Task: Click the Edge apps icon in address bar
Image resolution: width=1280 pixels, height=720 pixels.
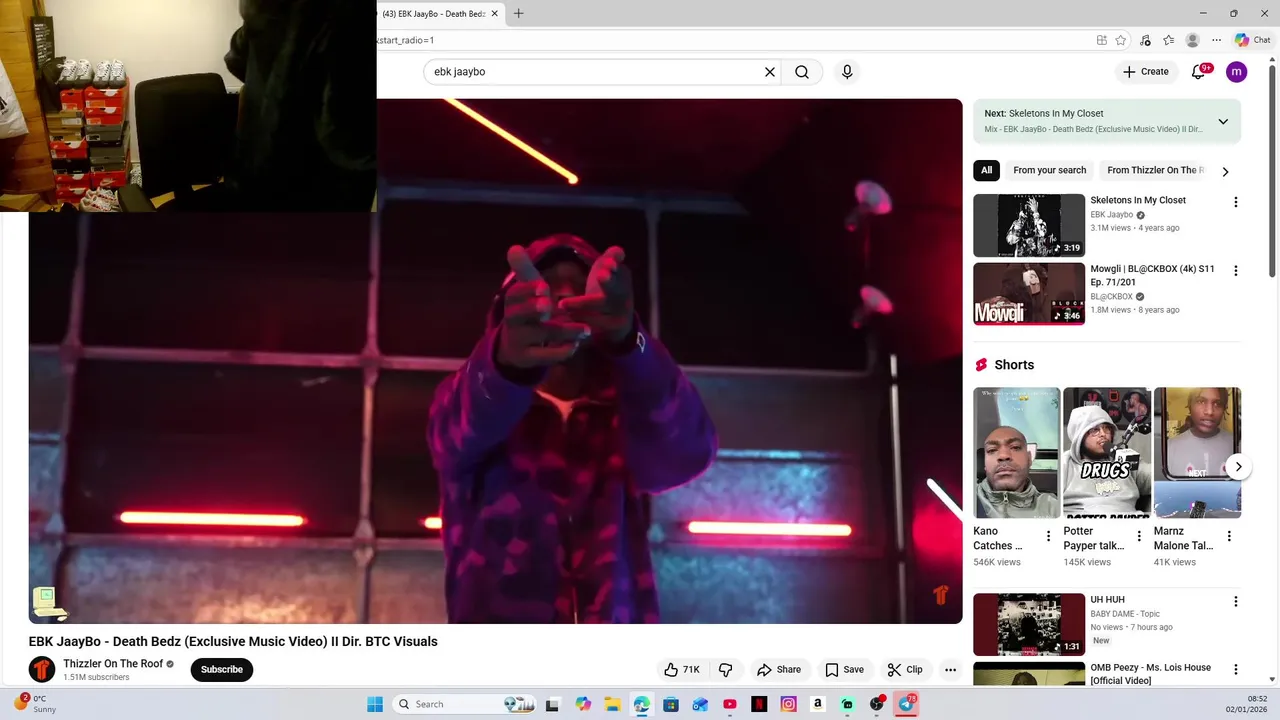Action: (x=1101, y=40)
